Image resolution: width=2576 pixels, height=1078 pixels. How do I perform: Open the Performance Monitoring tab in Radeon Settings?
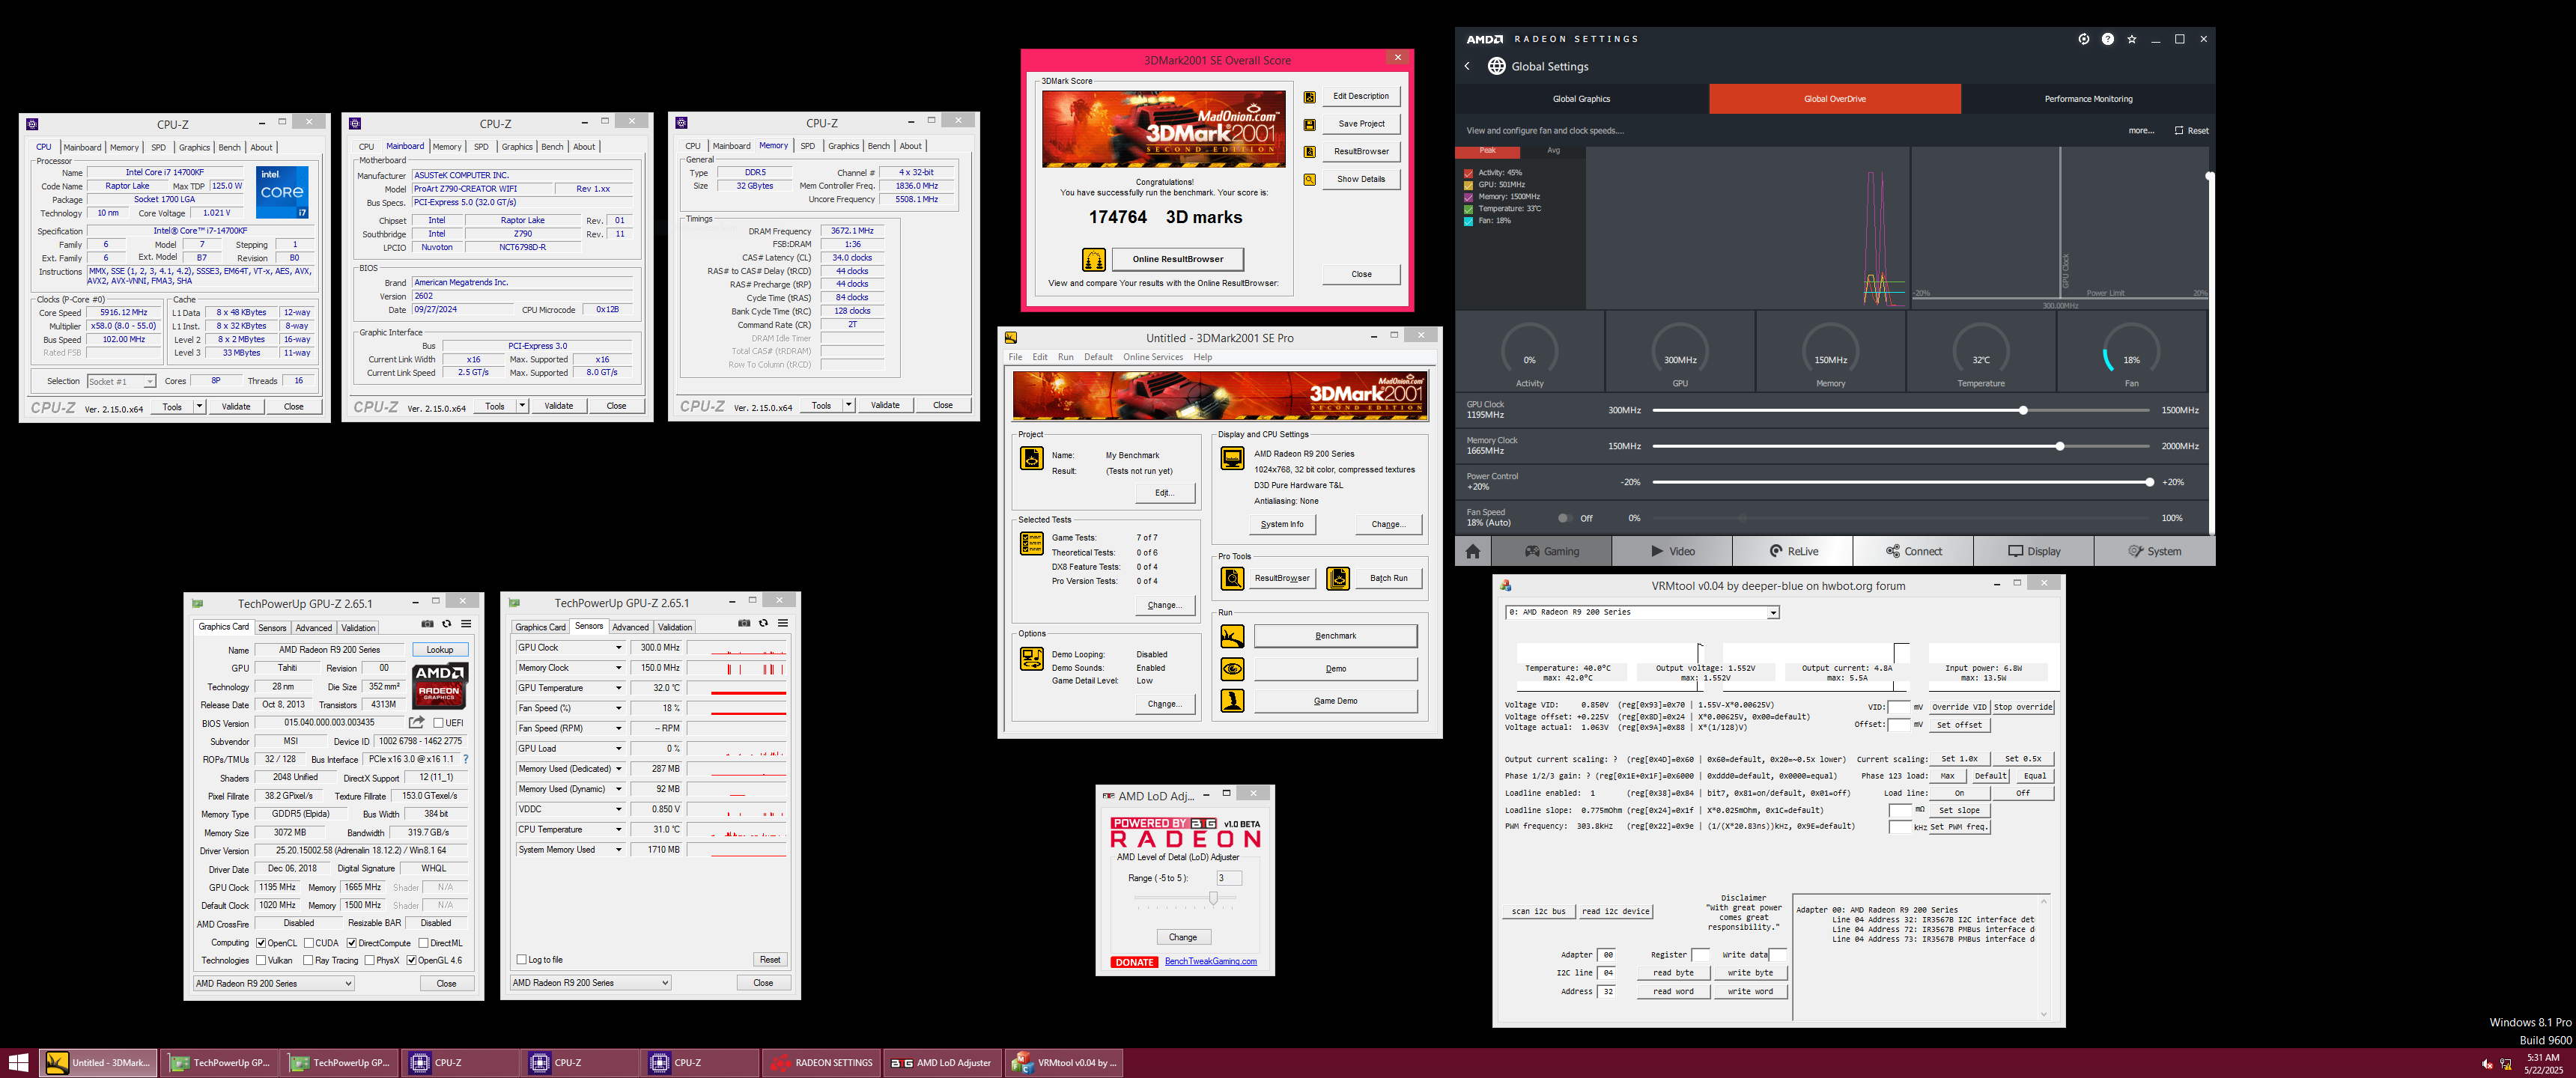click(2088, 99)
